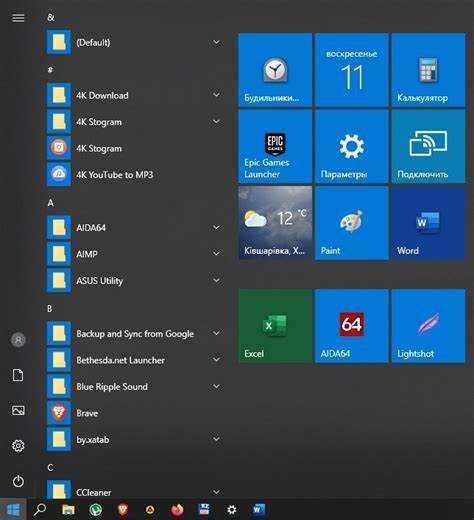The height and width of the screenshot is (520, 474).
Task: Launch the Brave browser from app list
Action: 135,413
